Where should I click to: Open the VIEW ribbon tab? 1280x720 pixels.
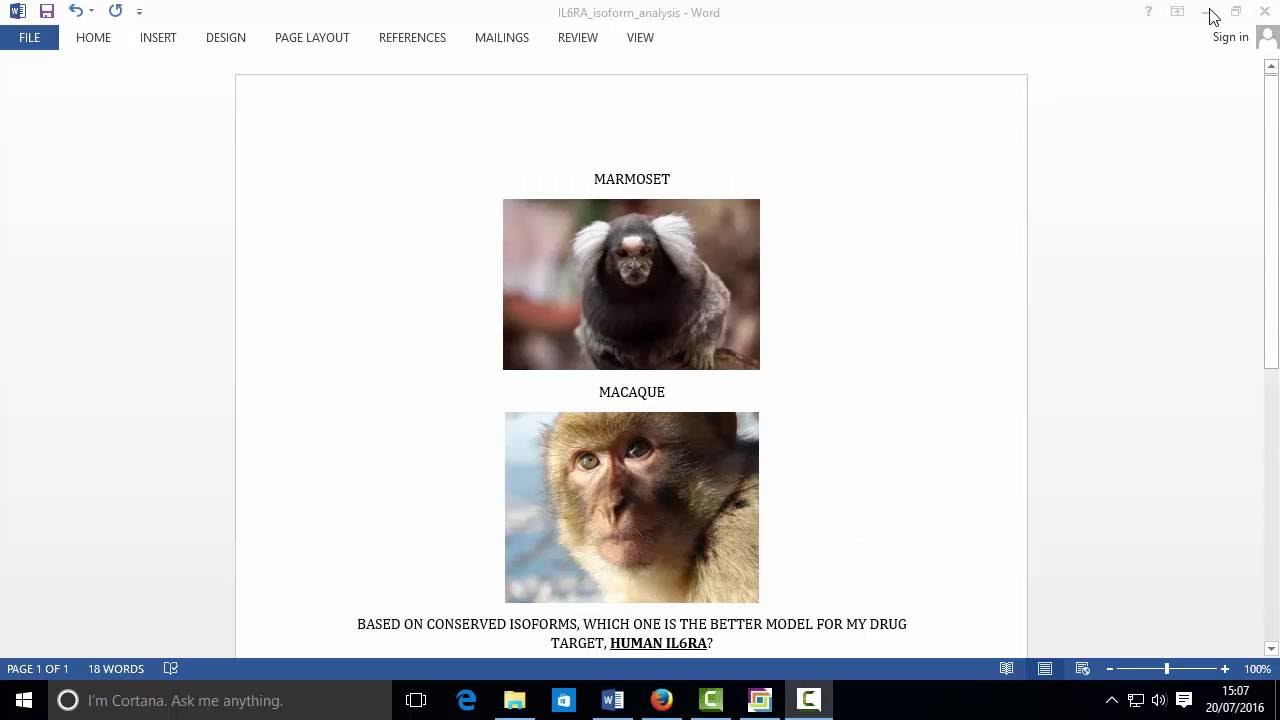pos(640,37)
